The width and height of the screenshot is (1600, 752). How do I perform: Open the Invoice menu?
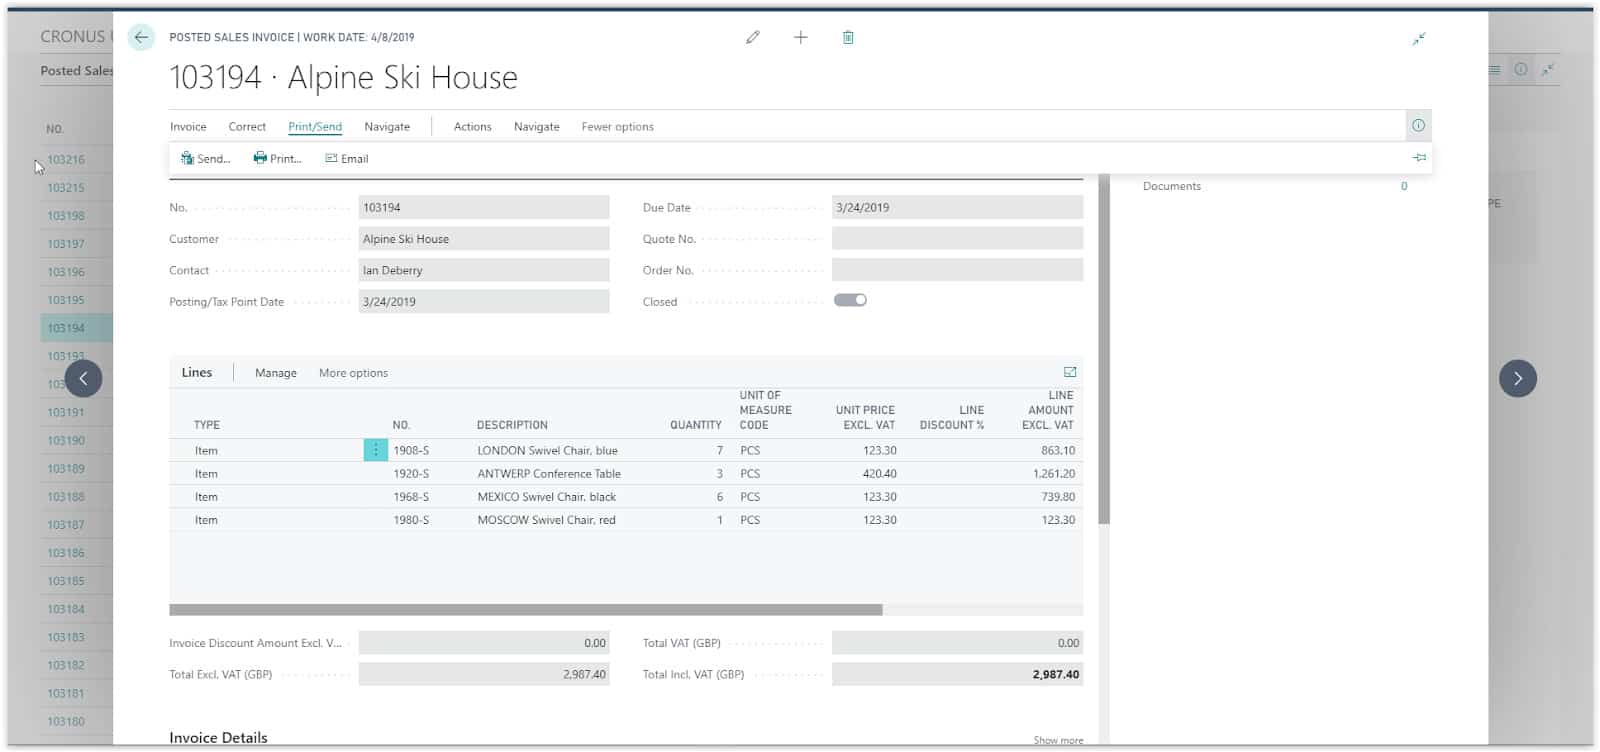pos(188,127)
